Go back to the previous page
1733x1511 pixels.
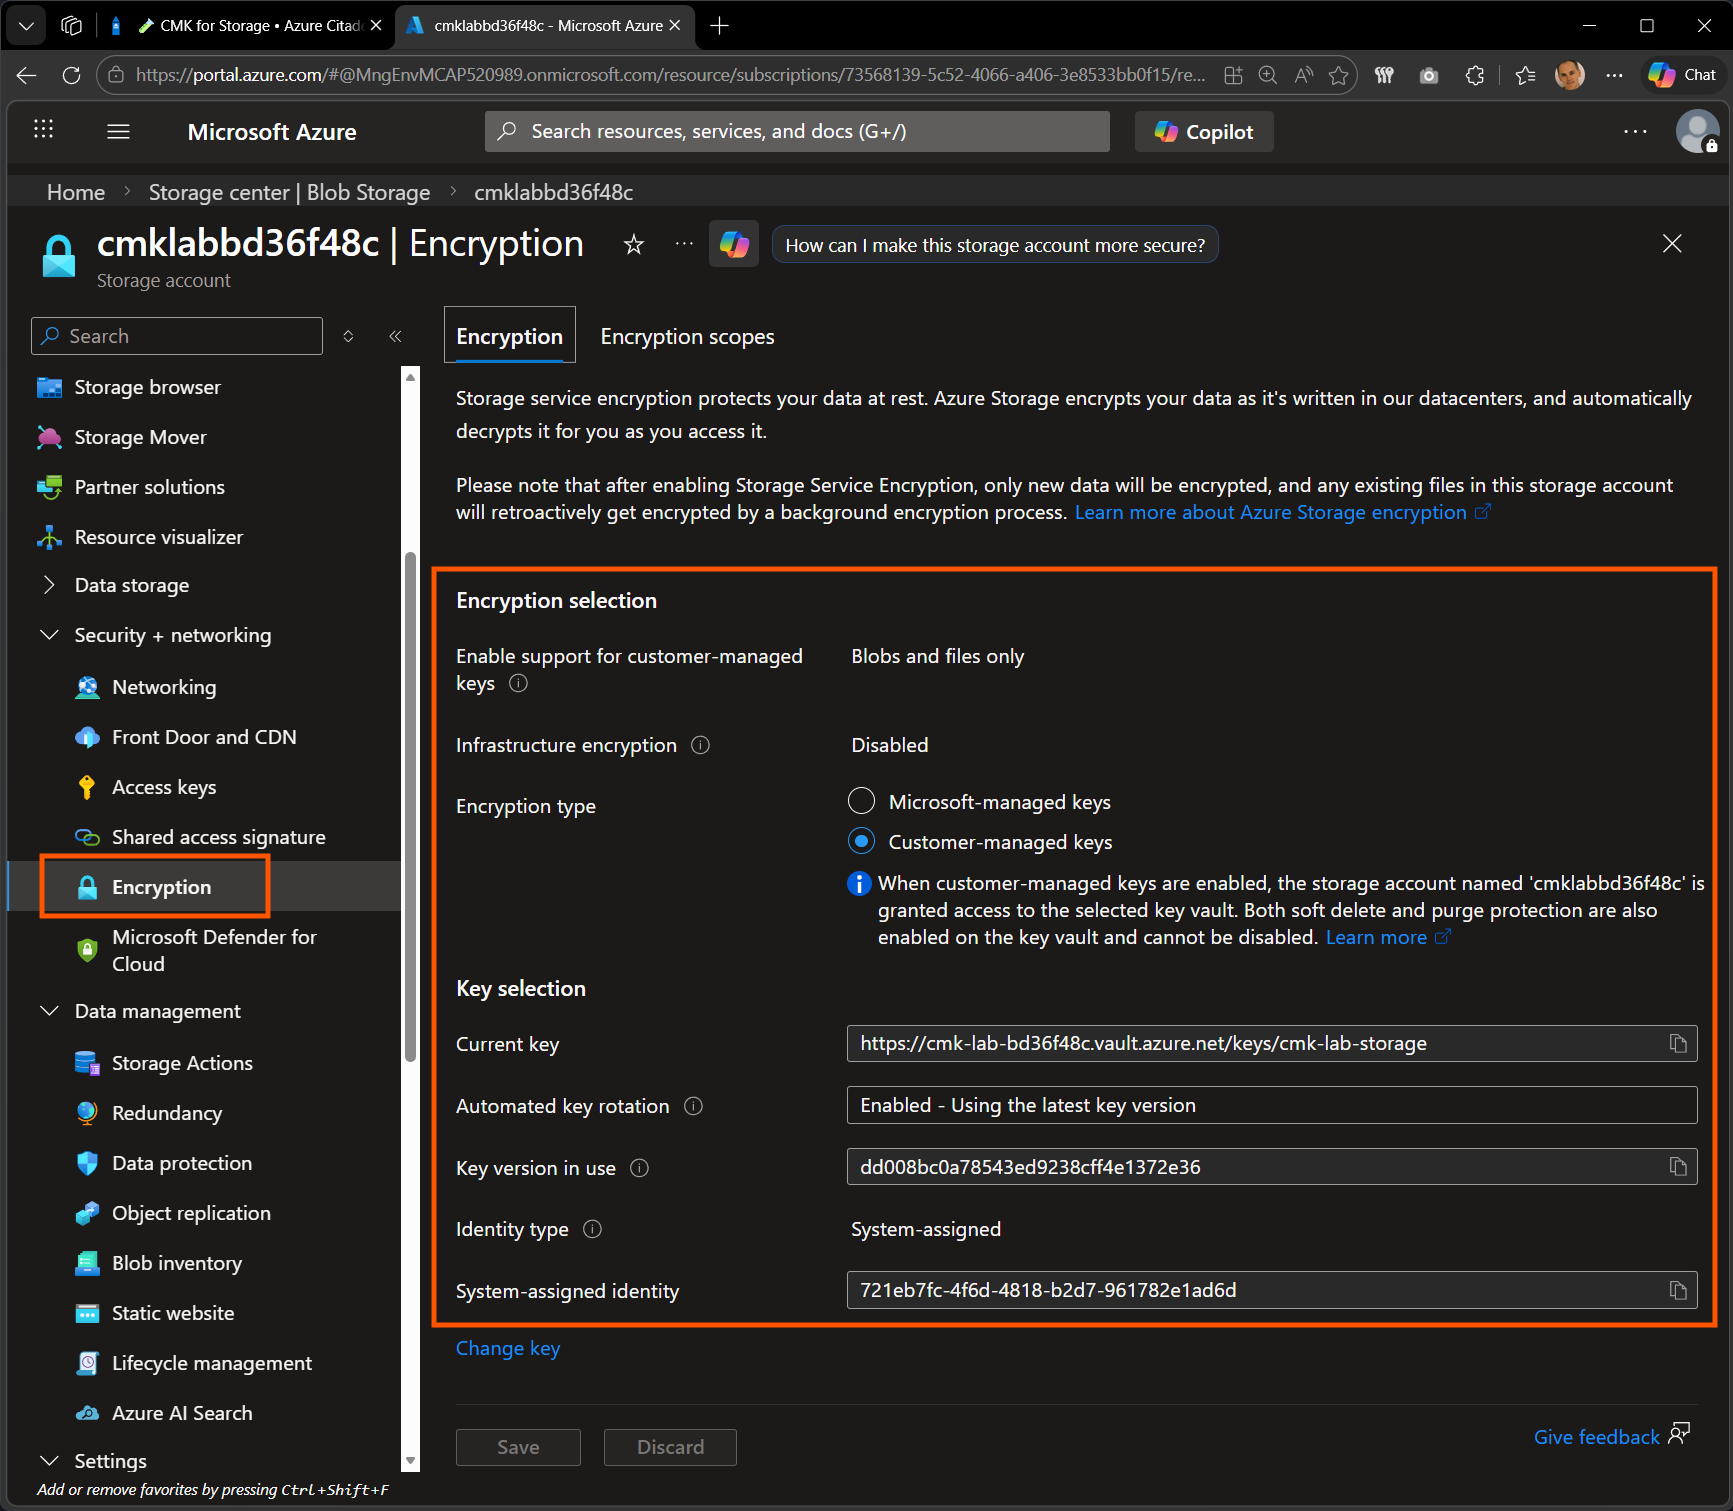(x=27, y=75)
